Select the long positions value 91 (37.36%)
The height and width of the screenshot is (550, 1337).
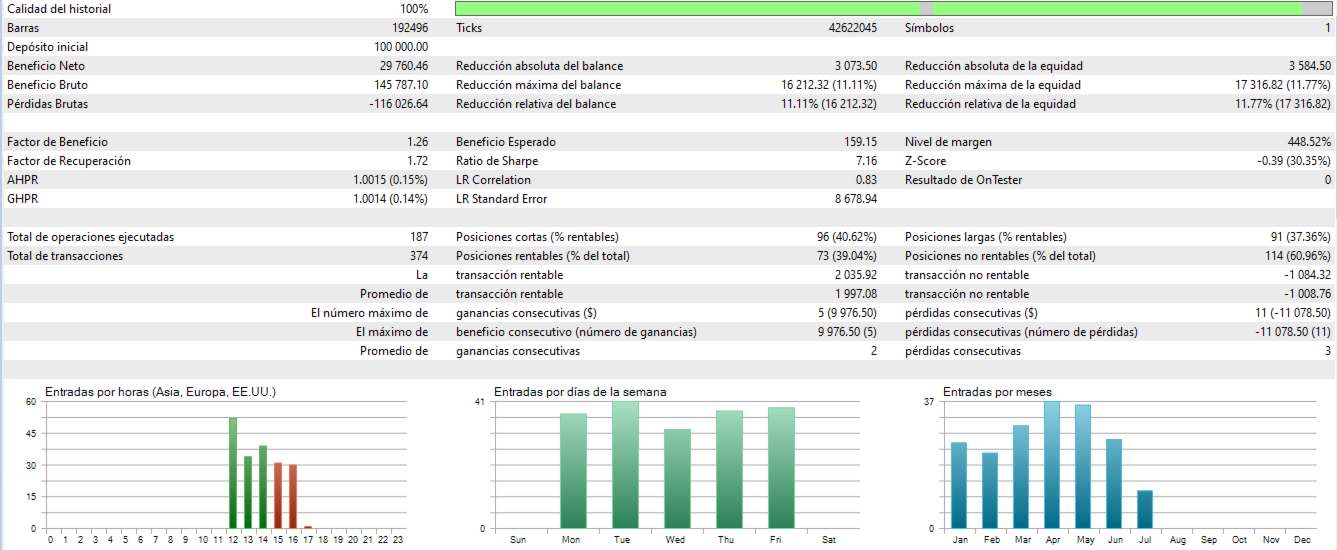(1301, 237)
